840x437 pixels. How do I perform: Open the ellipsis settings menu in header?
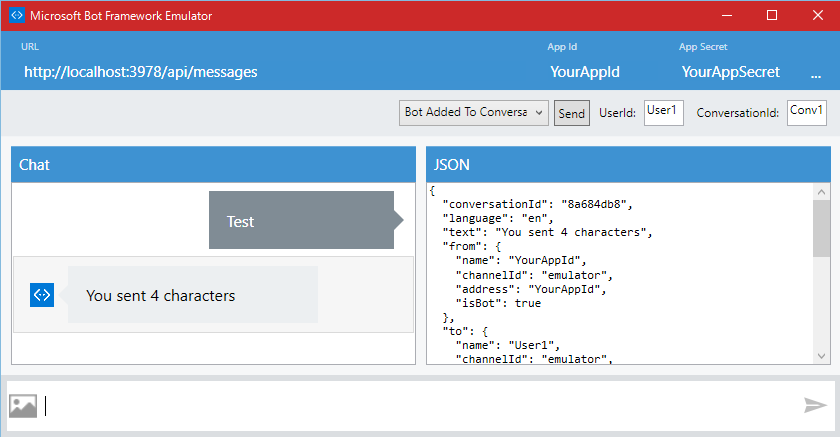tap(816, 77)
